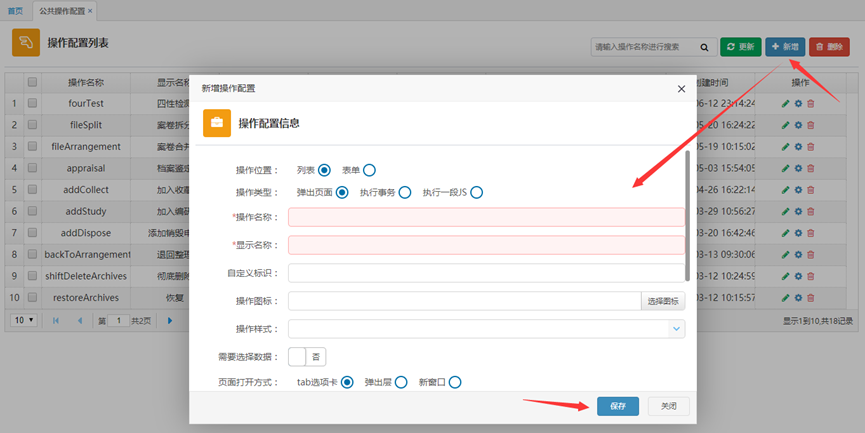Select the 弹出层 page open mode
865x433 pixels.
click(x=401, y=382)
